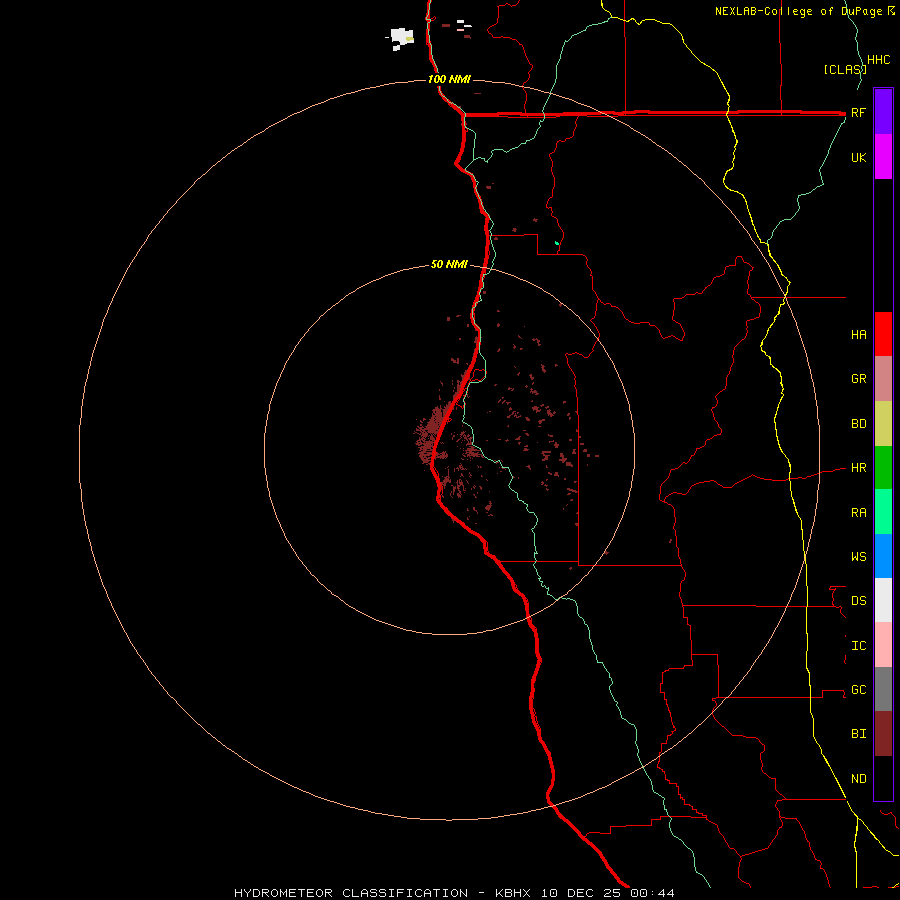This screenshot has height=900, width=900.
Task: Click the 'RA' legend label
Action: pos(859,513)
